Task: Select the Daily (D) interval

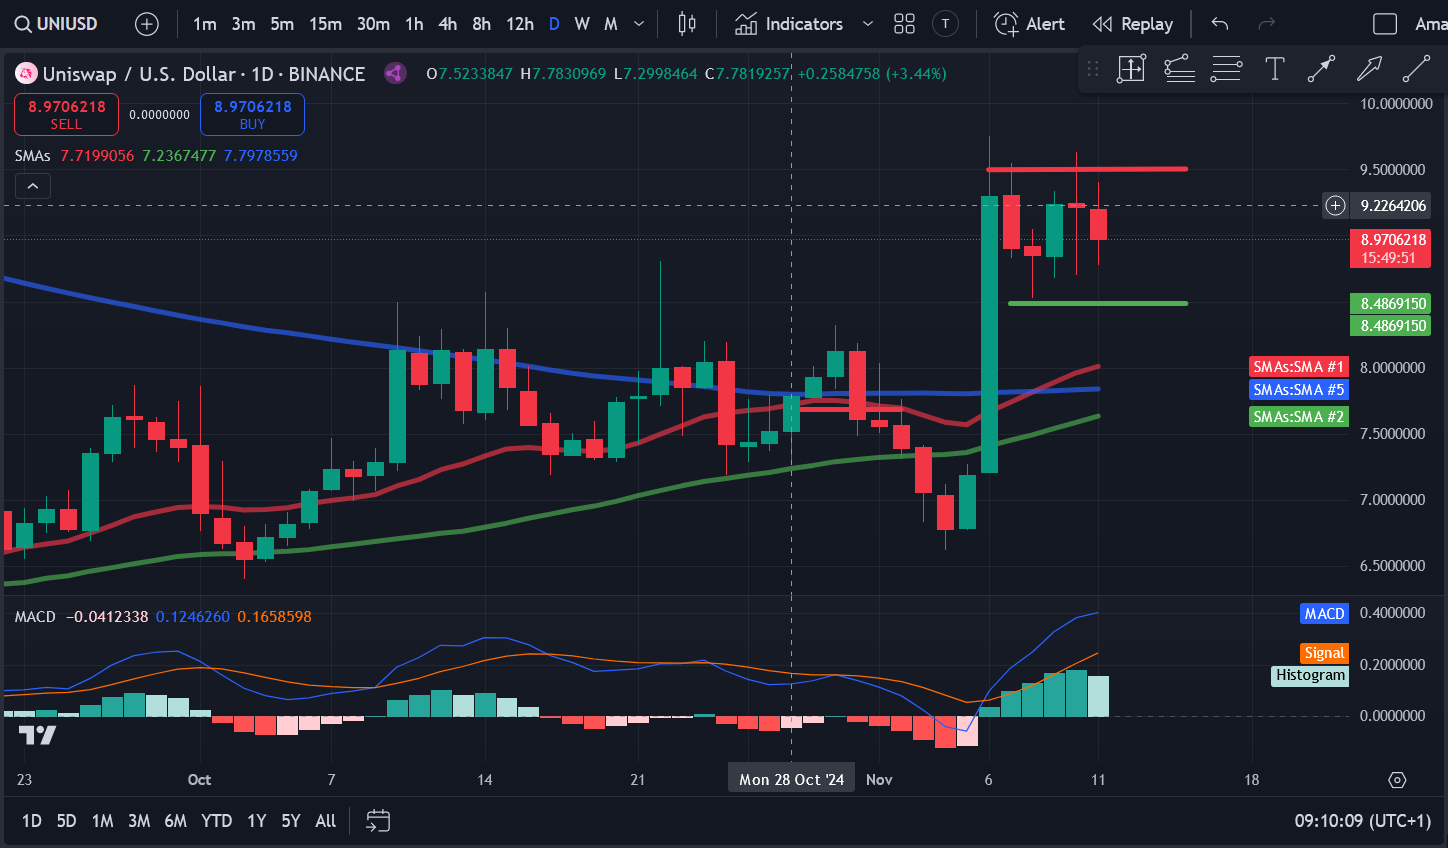Action: 554,24
